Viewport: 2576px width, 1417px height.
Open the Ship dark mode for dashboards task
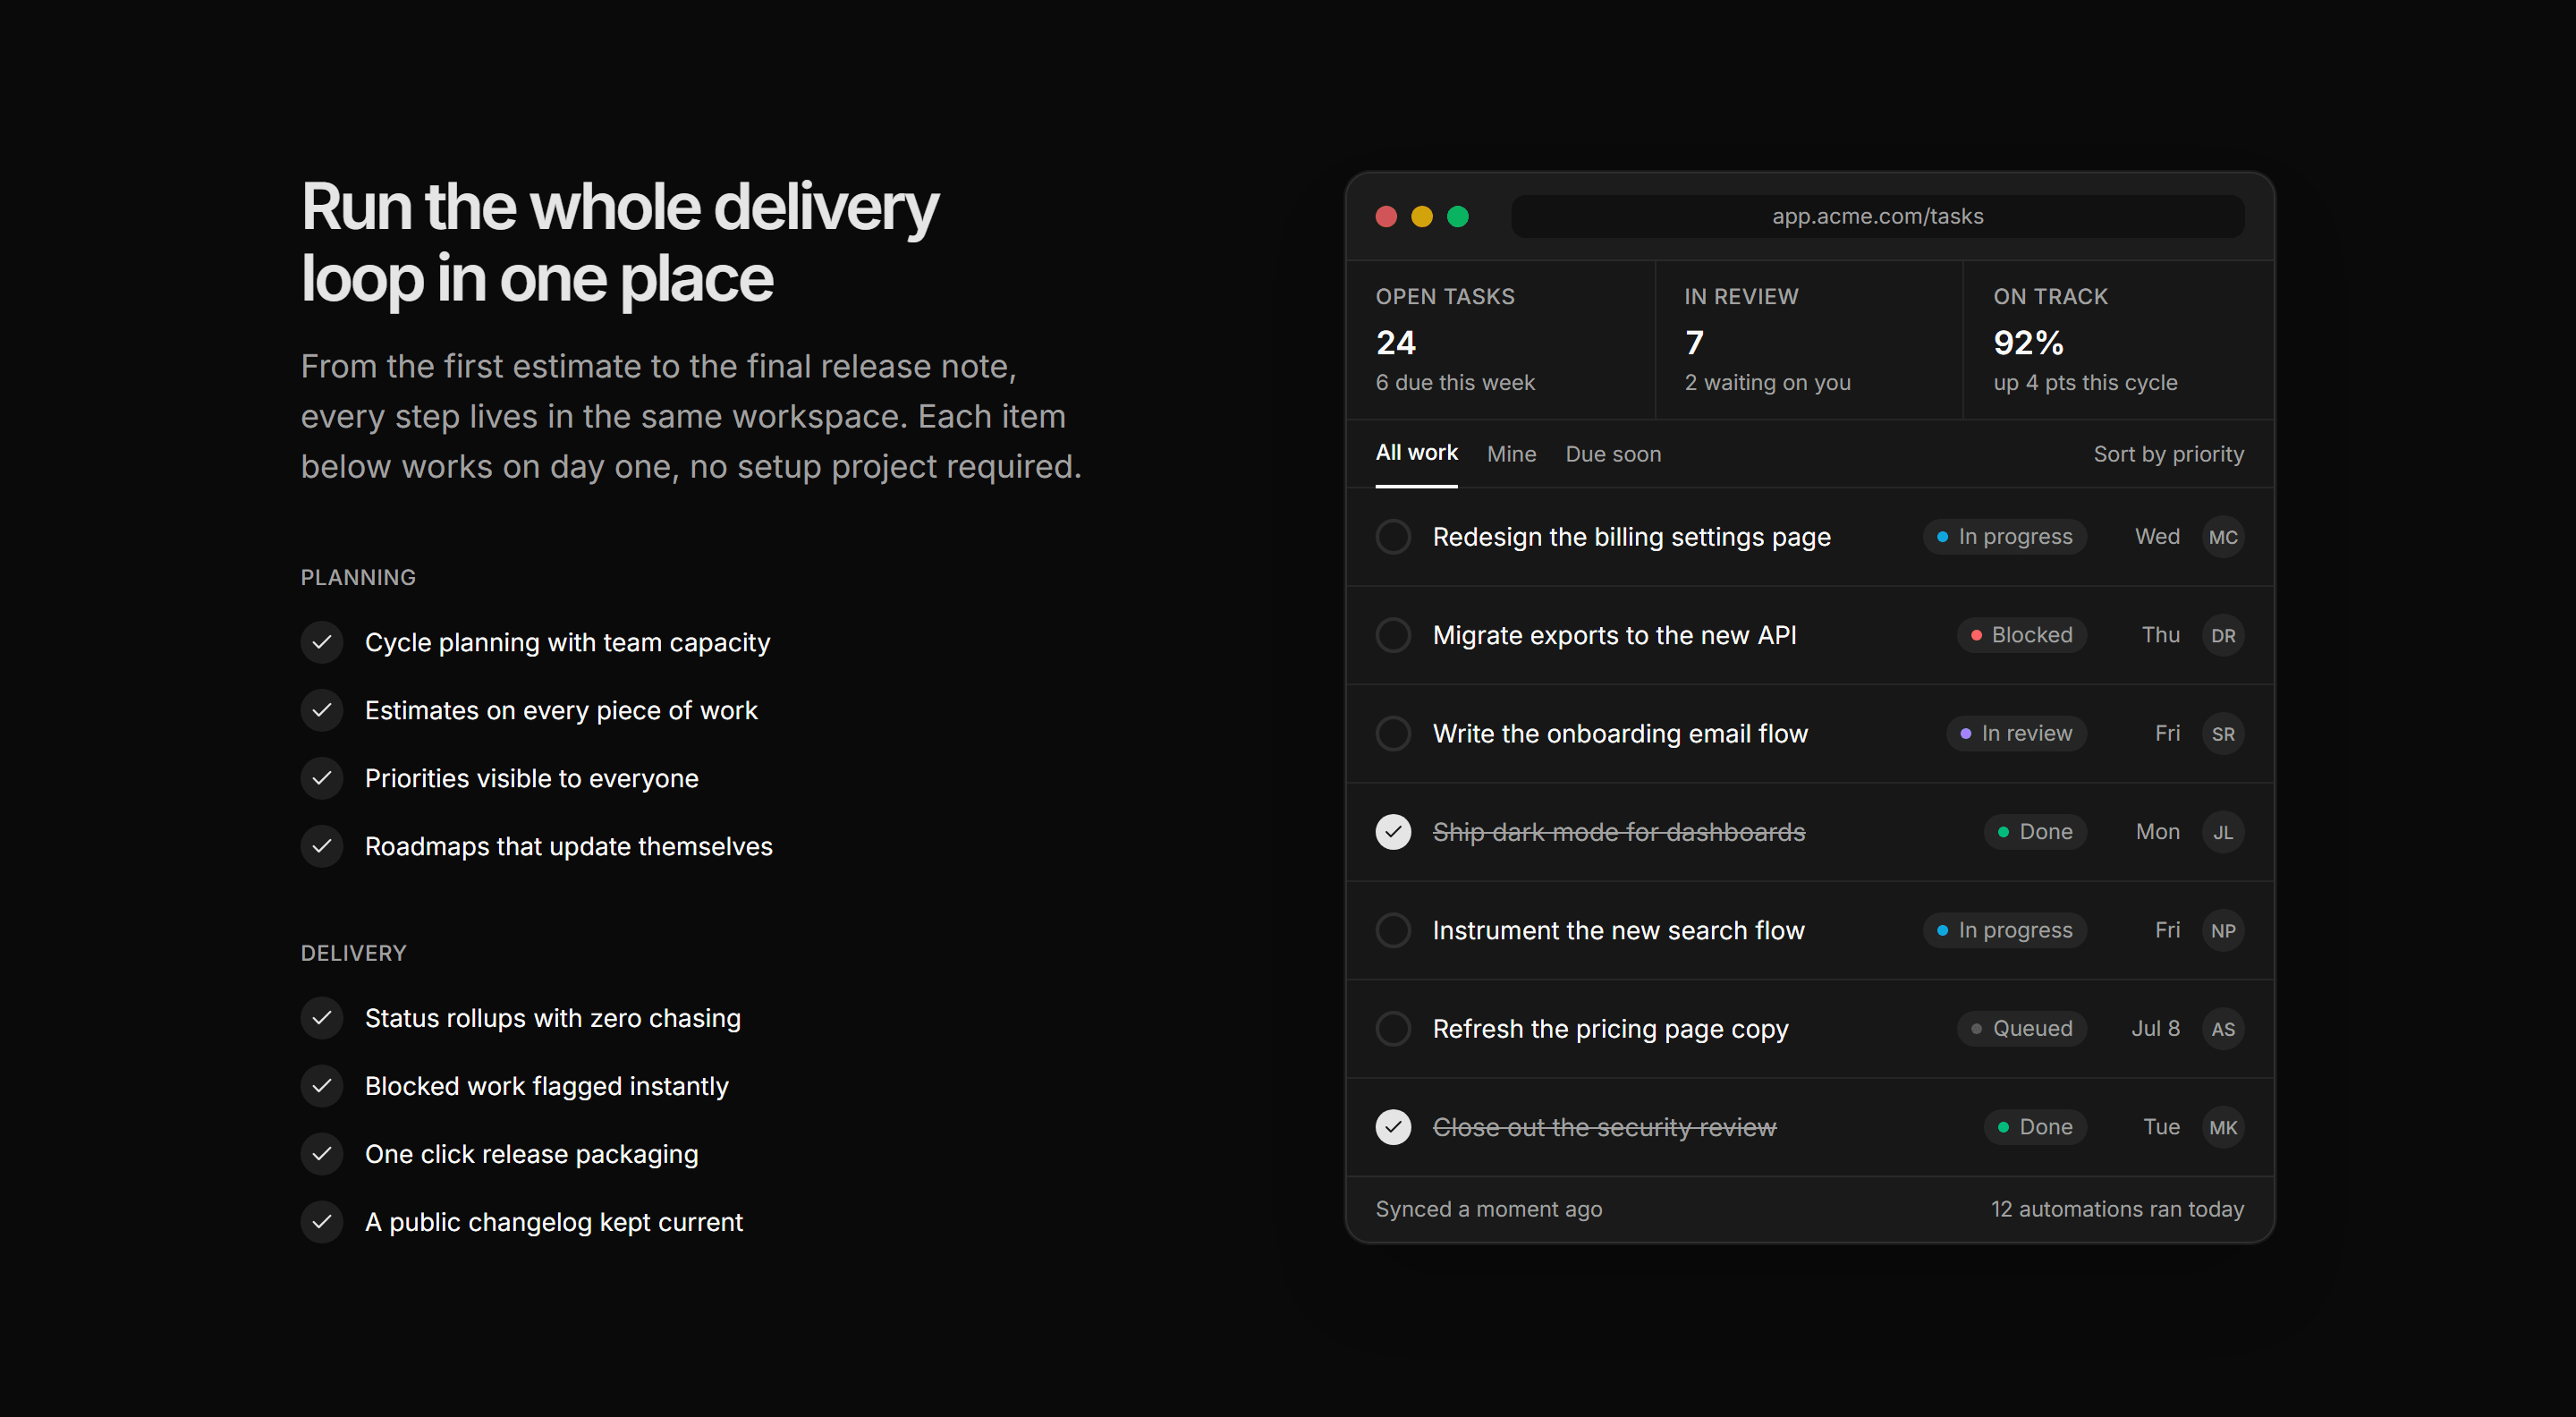(1618, 832)
